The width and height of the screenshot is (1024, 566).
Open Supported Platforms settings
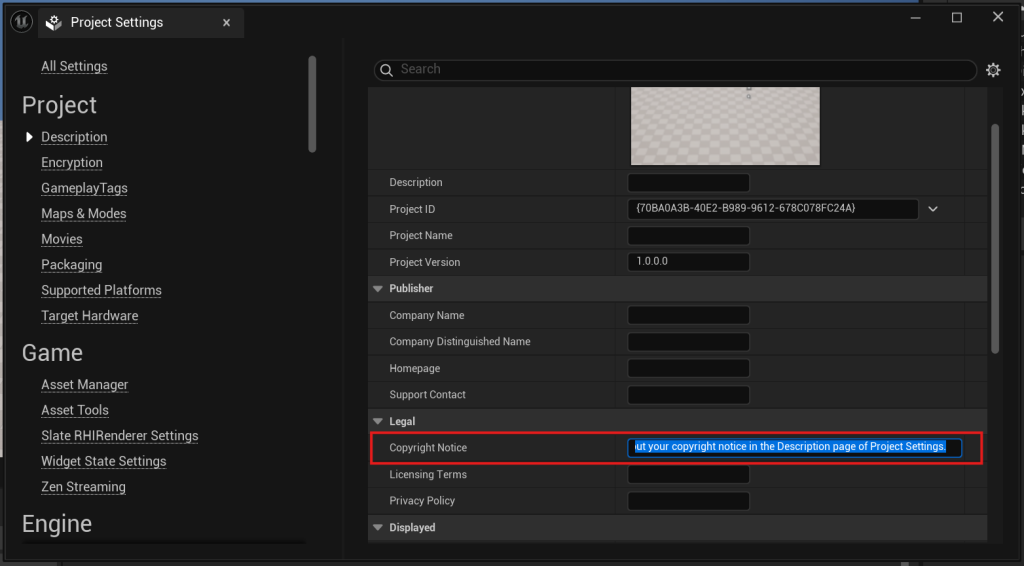[x=101, y=290]
